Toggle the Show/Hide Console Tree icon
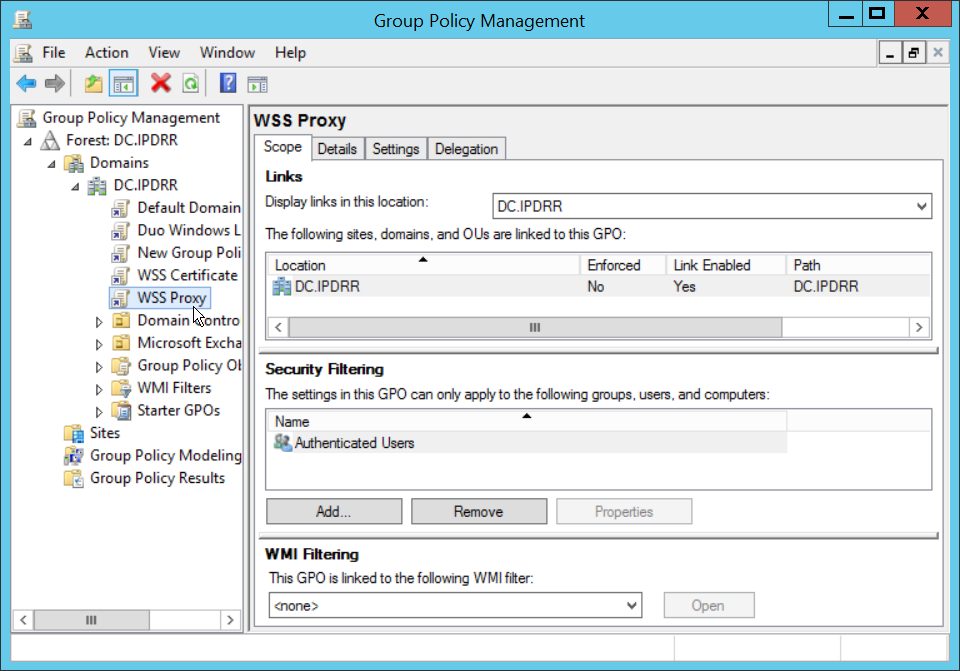960x671 pixels. click(x=123, y=84)
